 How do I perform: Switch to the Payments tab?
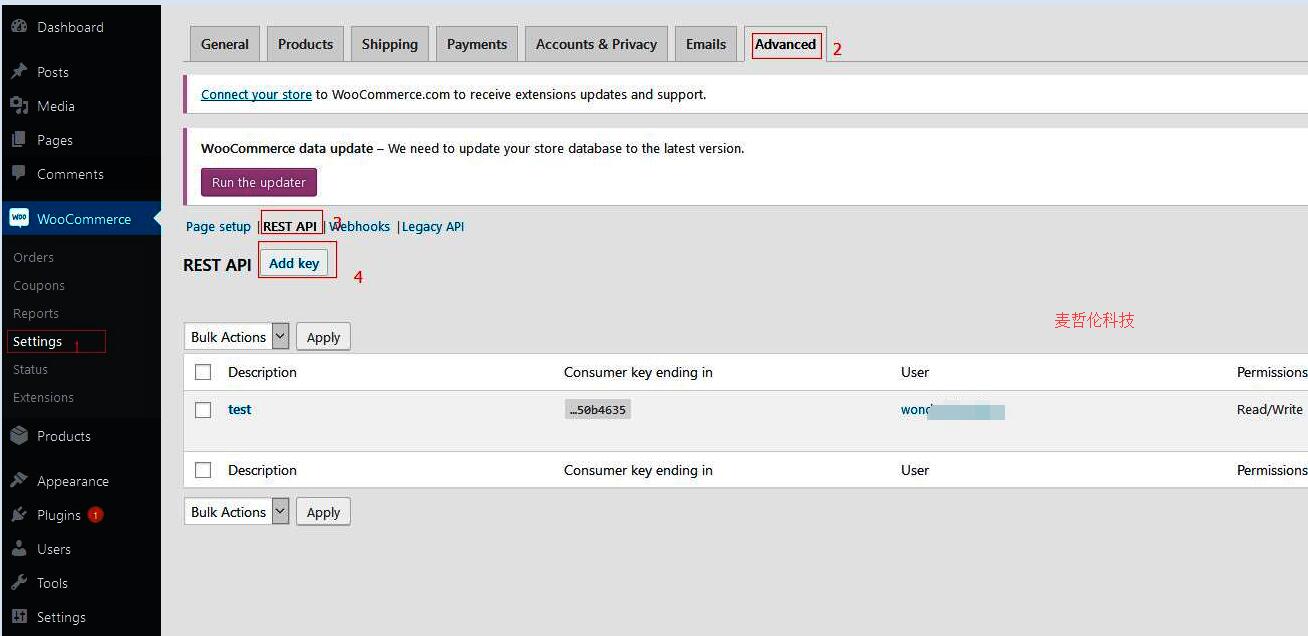477,44
